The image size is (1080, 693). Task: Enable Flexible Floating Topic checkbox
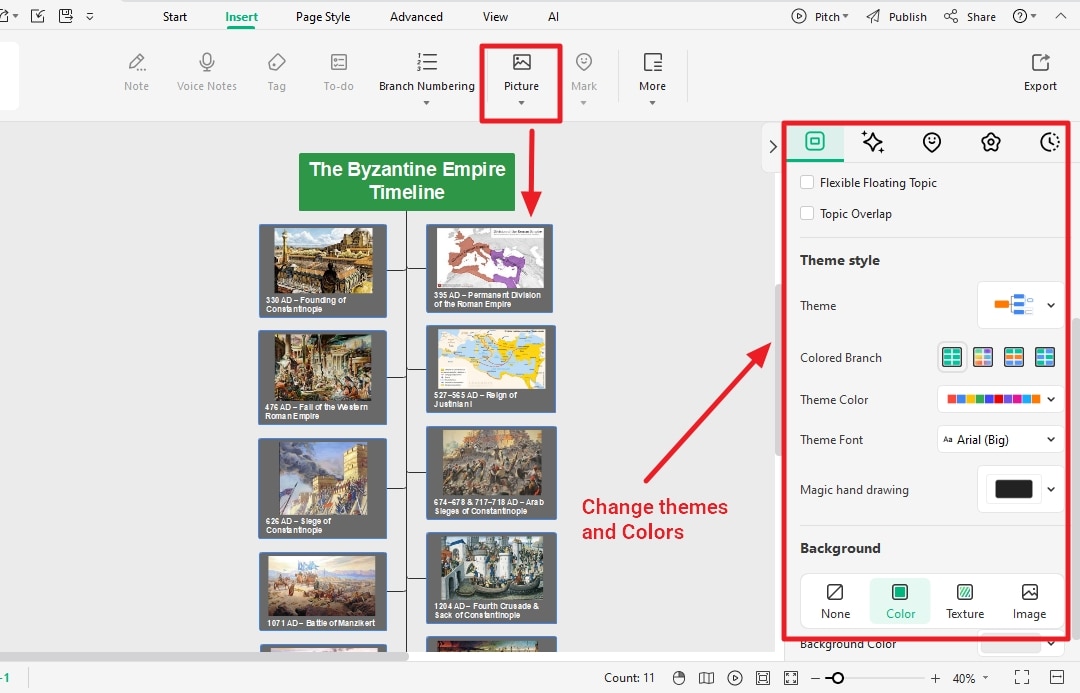(807, 183)
